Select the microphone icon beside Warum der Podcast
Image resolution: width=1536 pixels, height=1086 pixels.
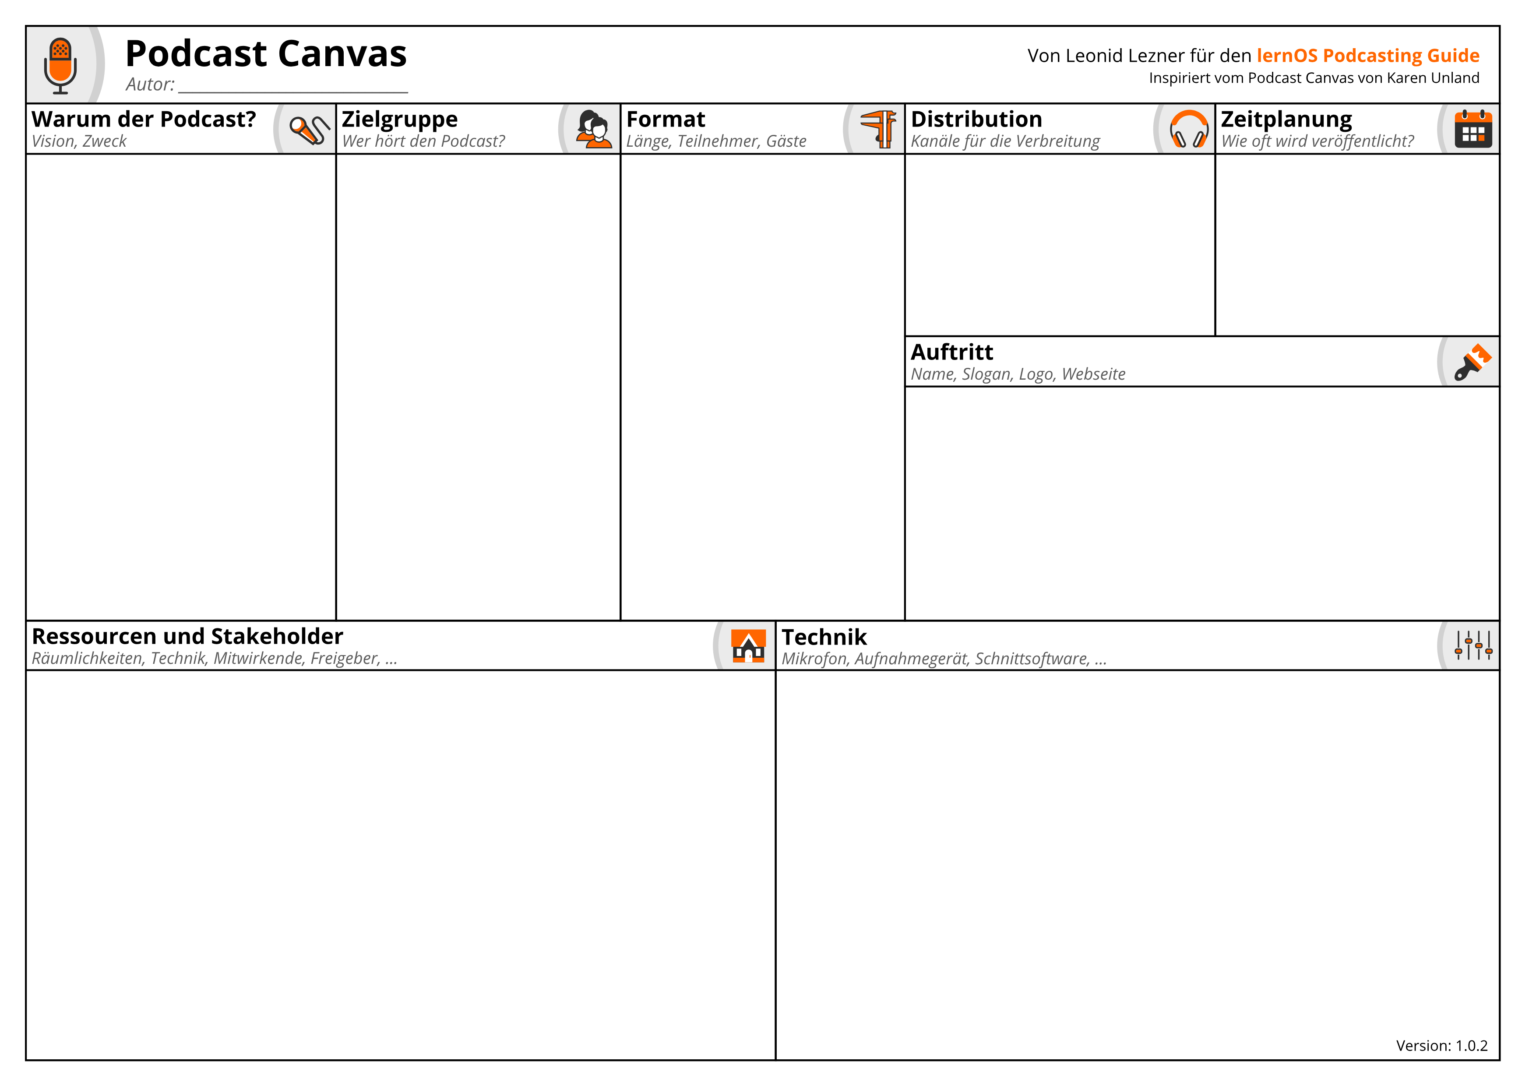(x=305, y=128)
